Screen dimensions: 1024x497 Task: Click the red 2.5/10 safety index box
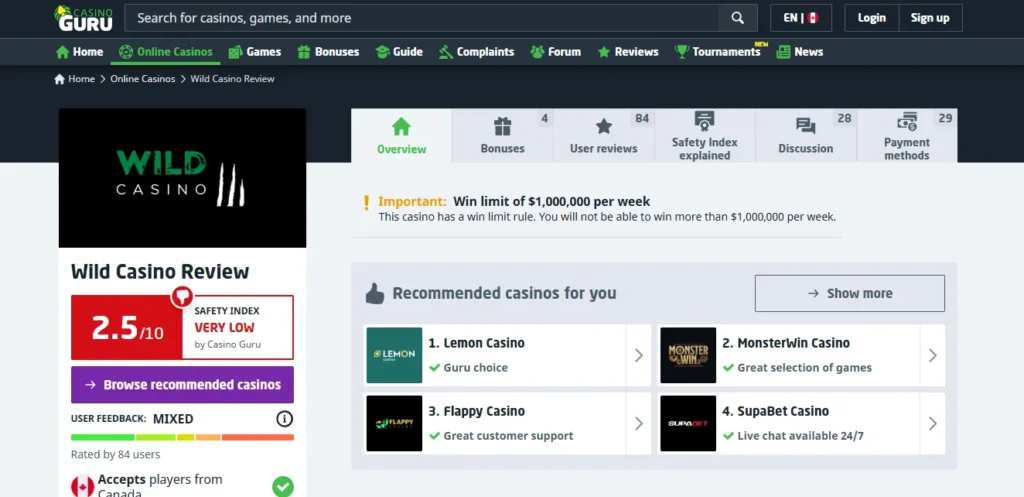click(127, 328)
